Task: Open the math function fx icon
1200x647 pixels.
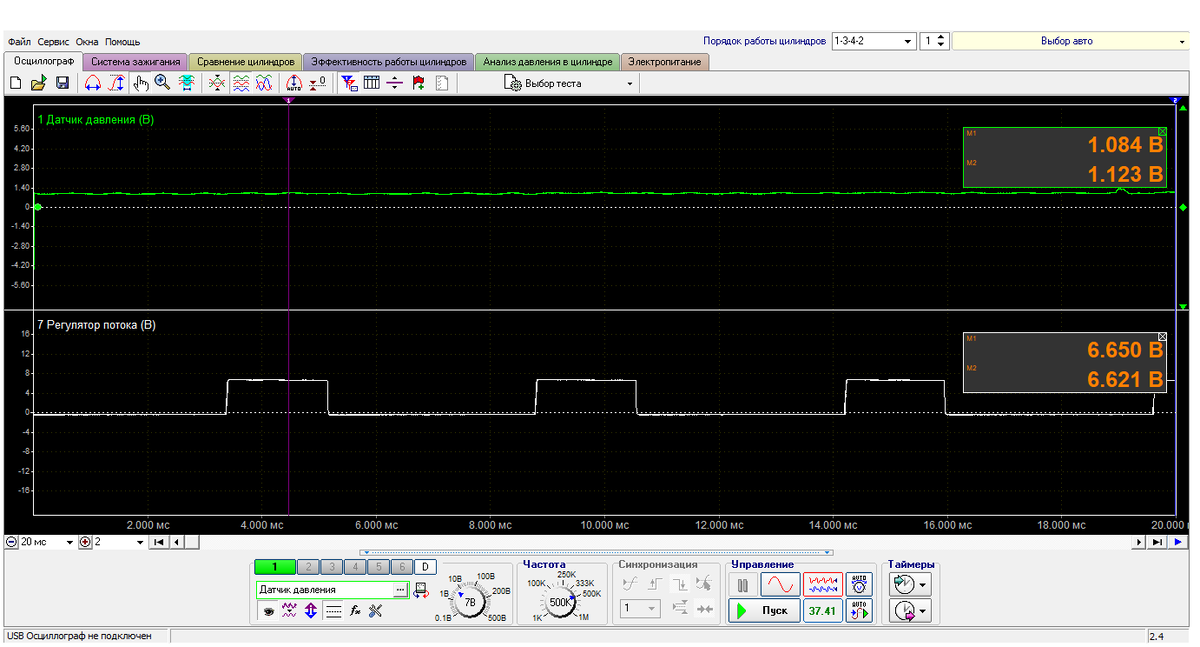Action: coord(355,611)
